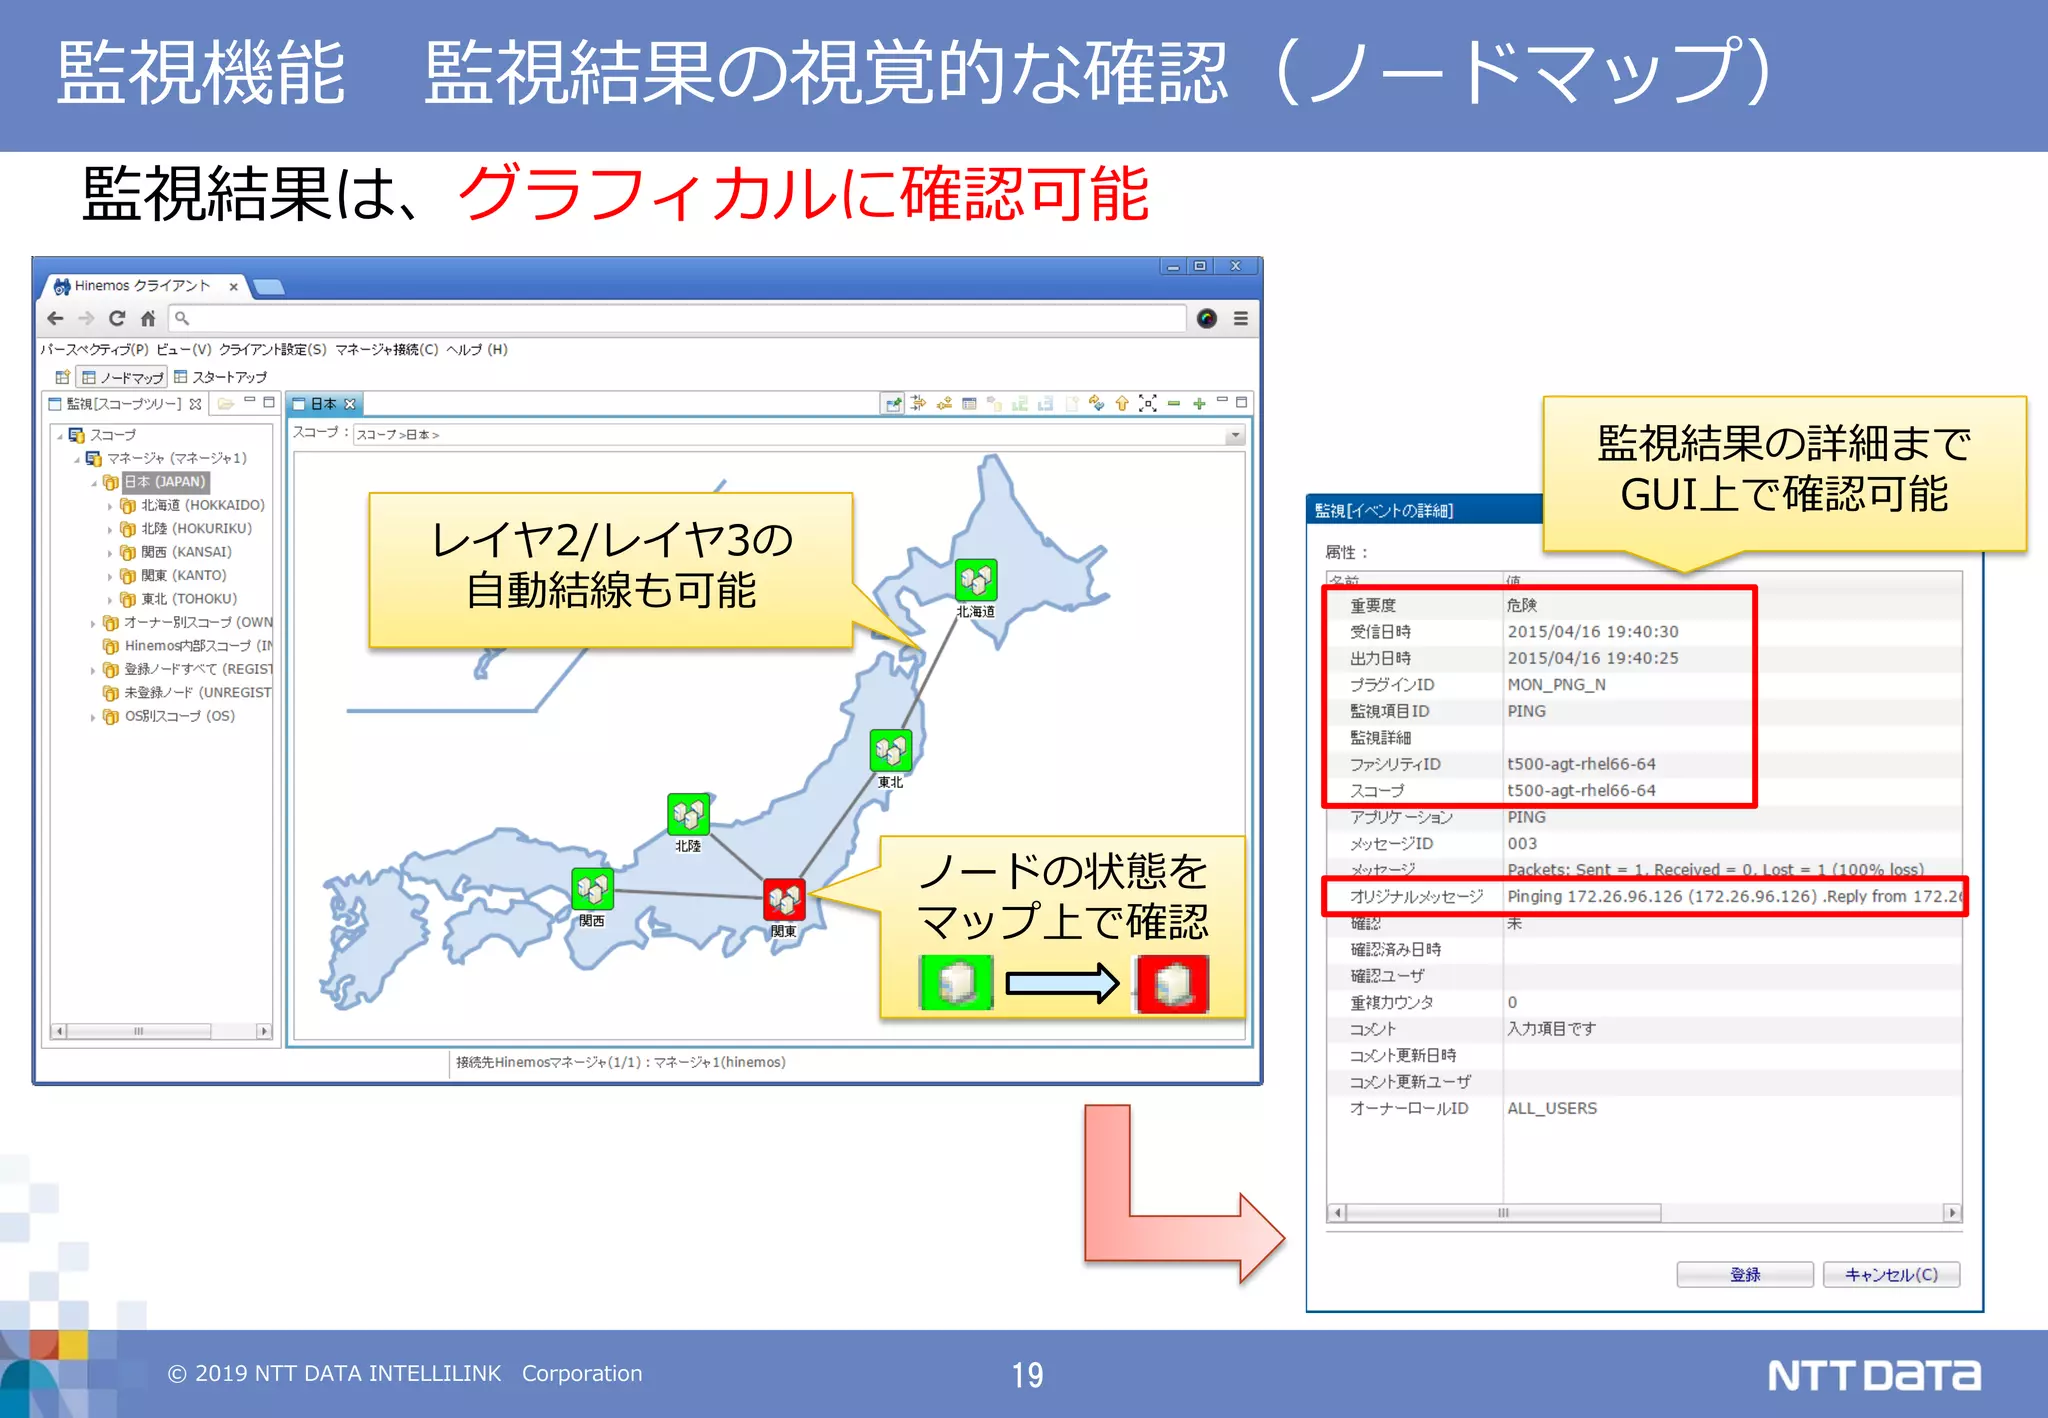Click the キャンセル(C) button

pyautogui.click(x=1890, y=1274)
